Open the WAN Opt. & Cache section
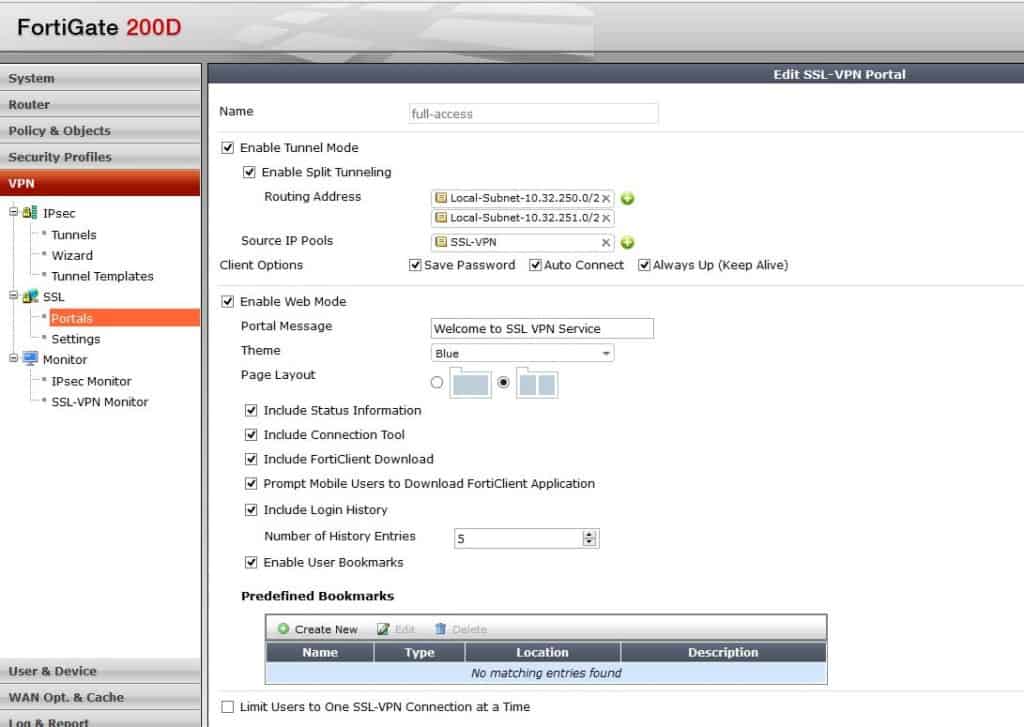Viewport: 1024px width, 727px height. coord(101,697)
